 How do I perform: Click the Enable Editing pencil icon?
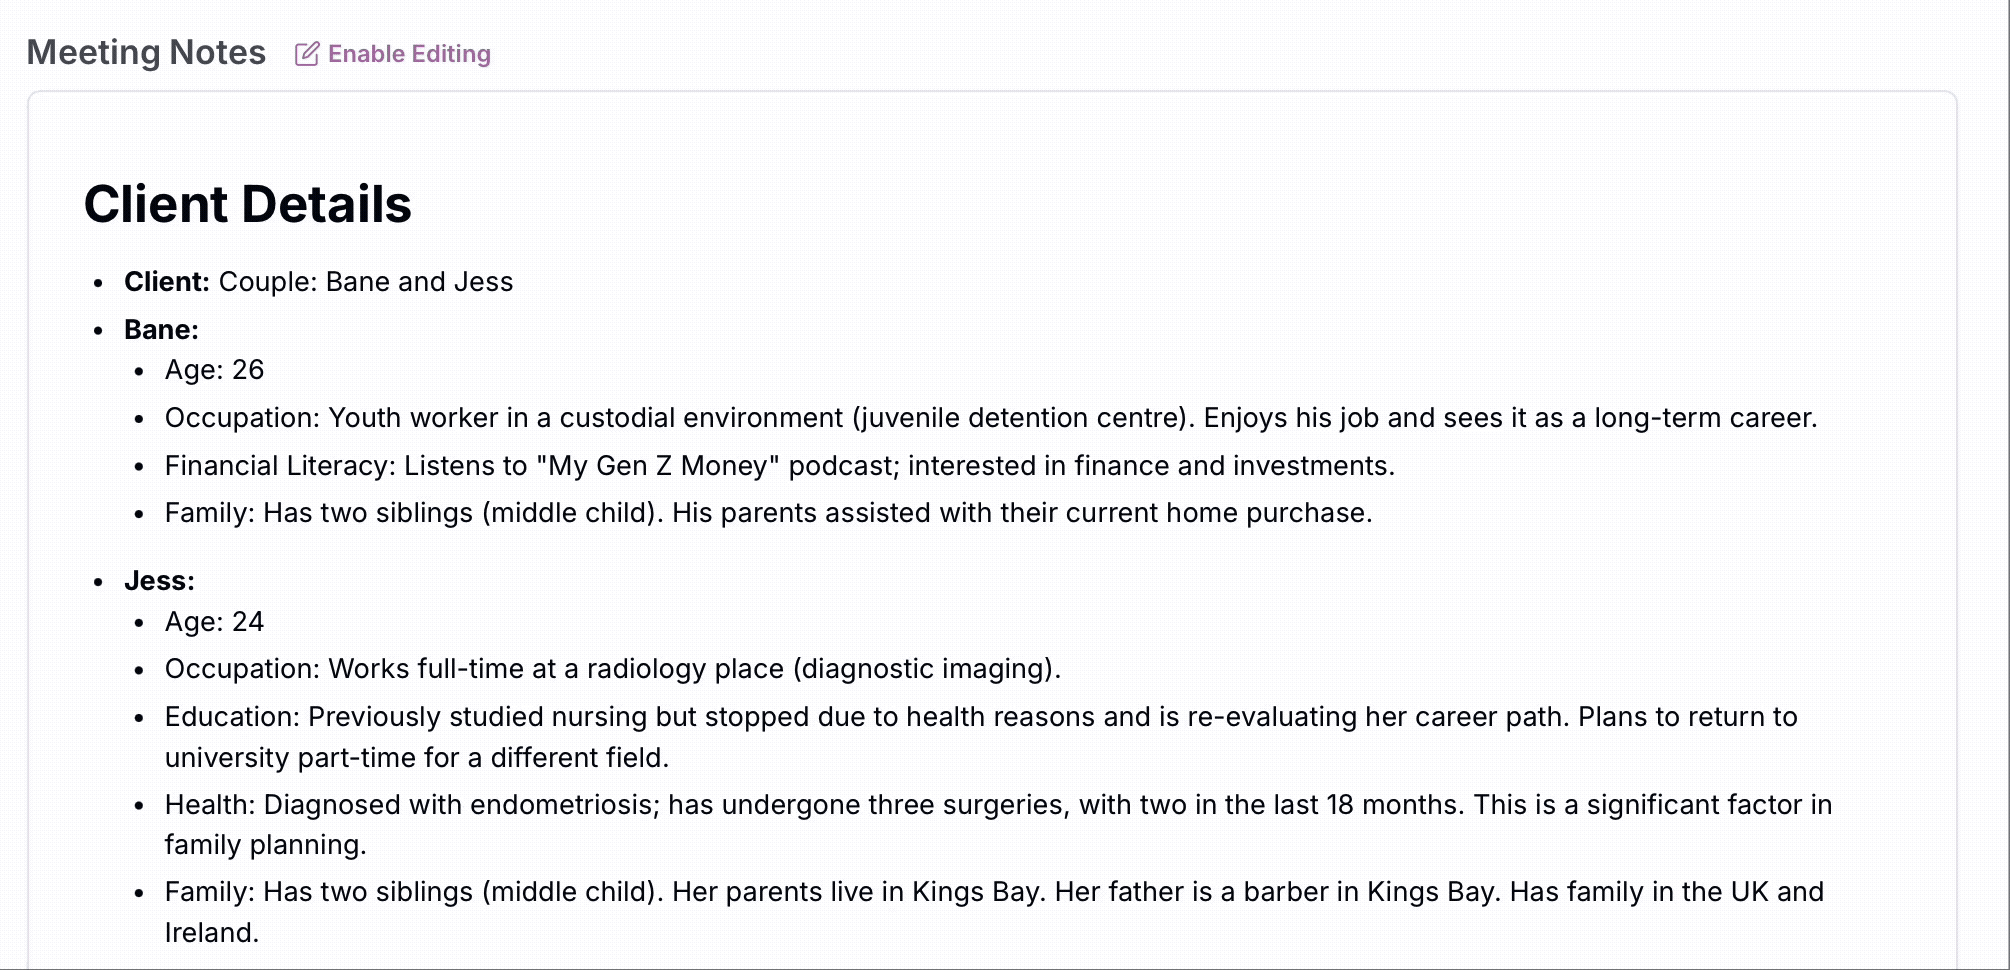pos(307,54)
